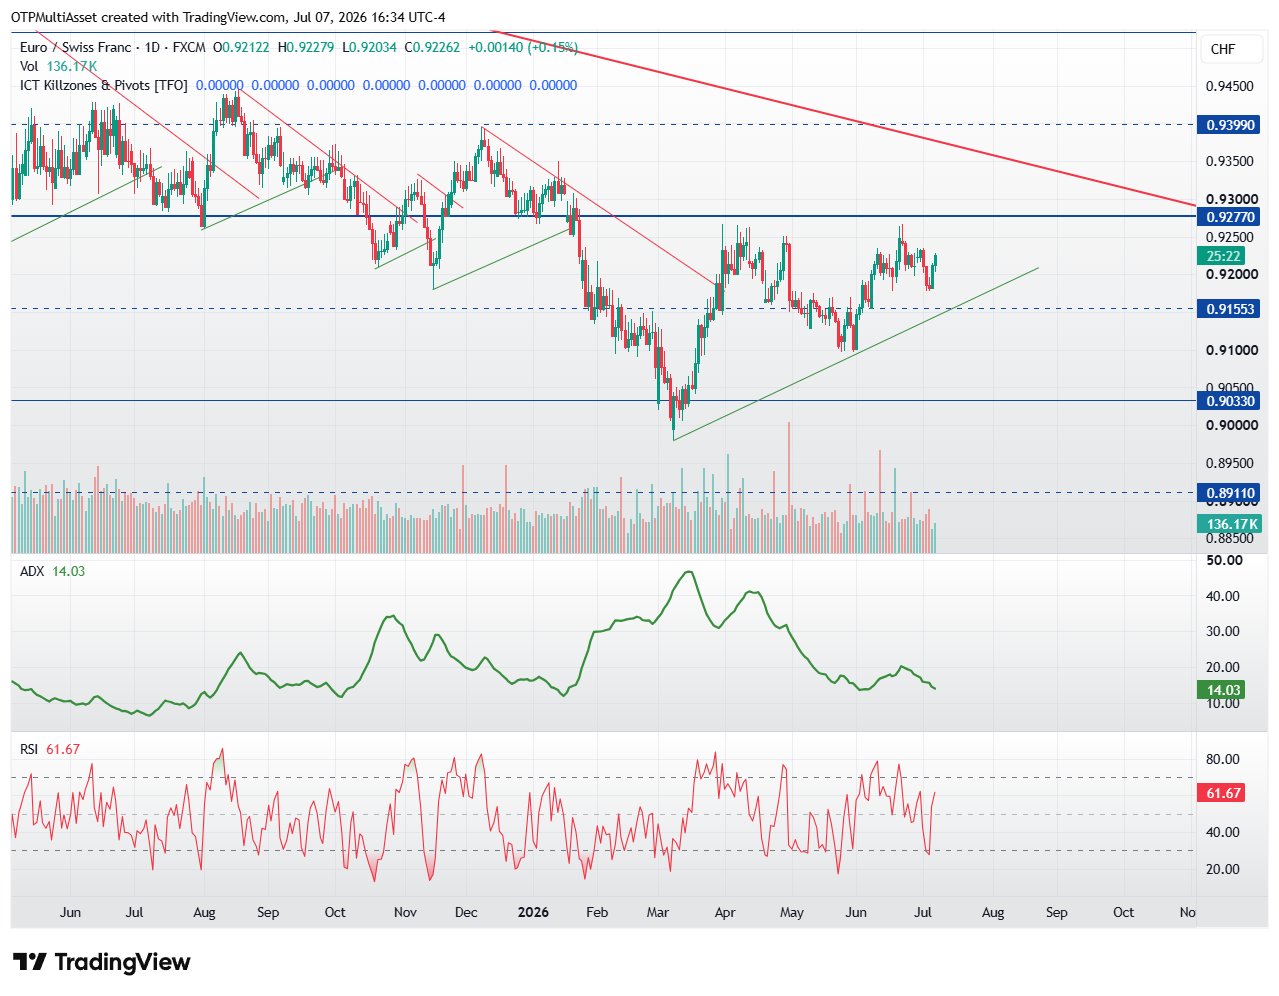Click the 25:22 countdown price label
The height and width of the screenshot is (996, 1279).
click(1222, 256)
